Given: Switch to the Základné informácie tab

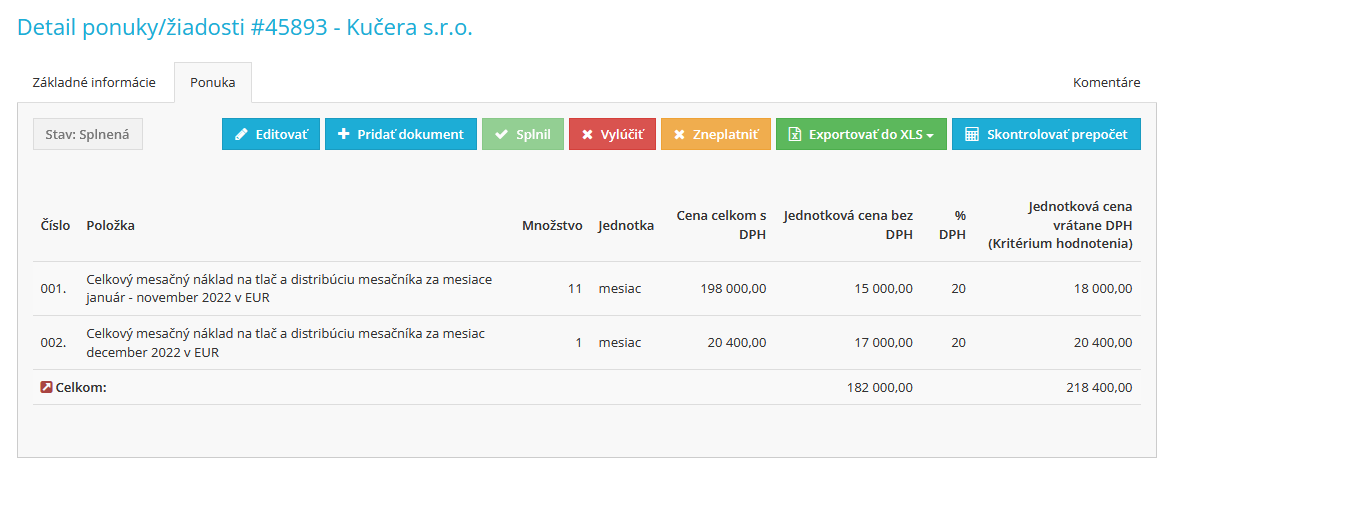Looking at the screenshot, I should (x=94, y=82).
